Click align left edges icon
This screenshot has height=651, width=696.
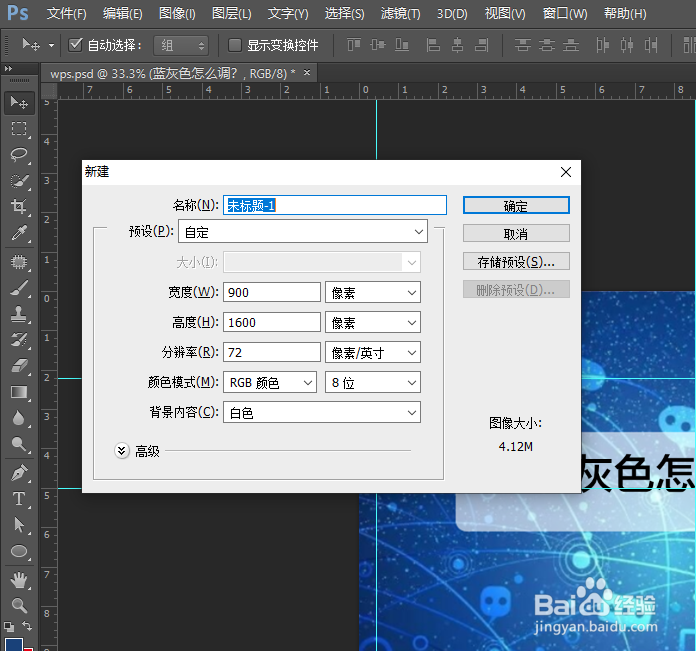pos(433,45)
